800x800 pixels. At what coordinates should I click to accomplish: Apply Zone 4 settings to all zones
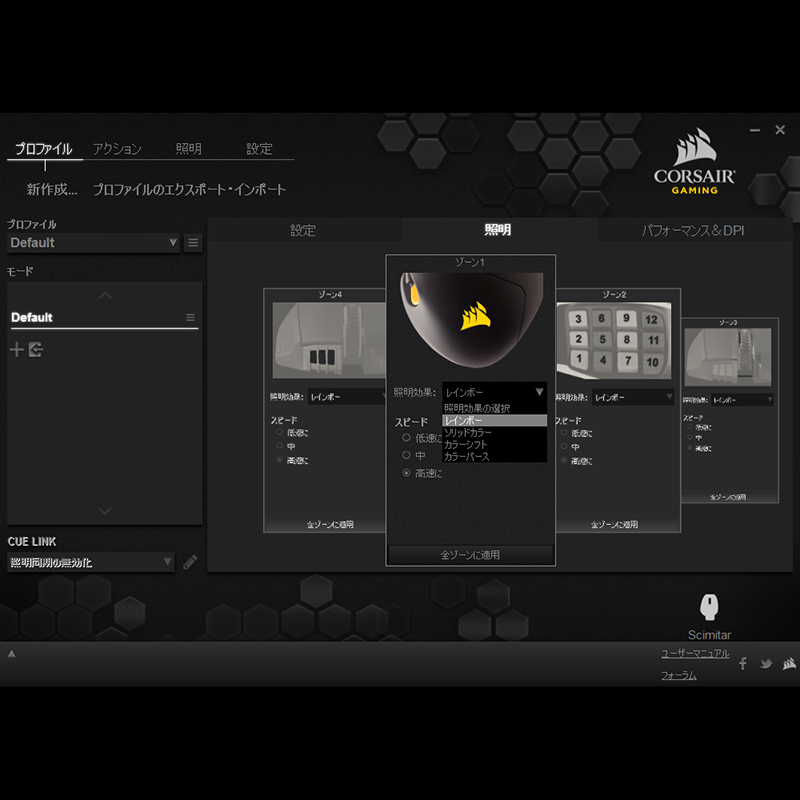330,524
